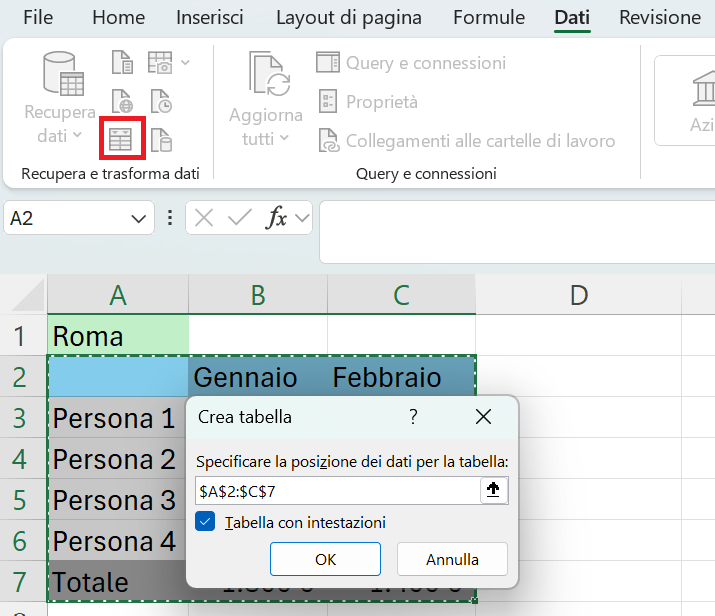Click the help question mark in Crea tabella
Screen dimensions: 715x616
pos(413,416)
